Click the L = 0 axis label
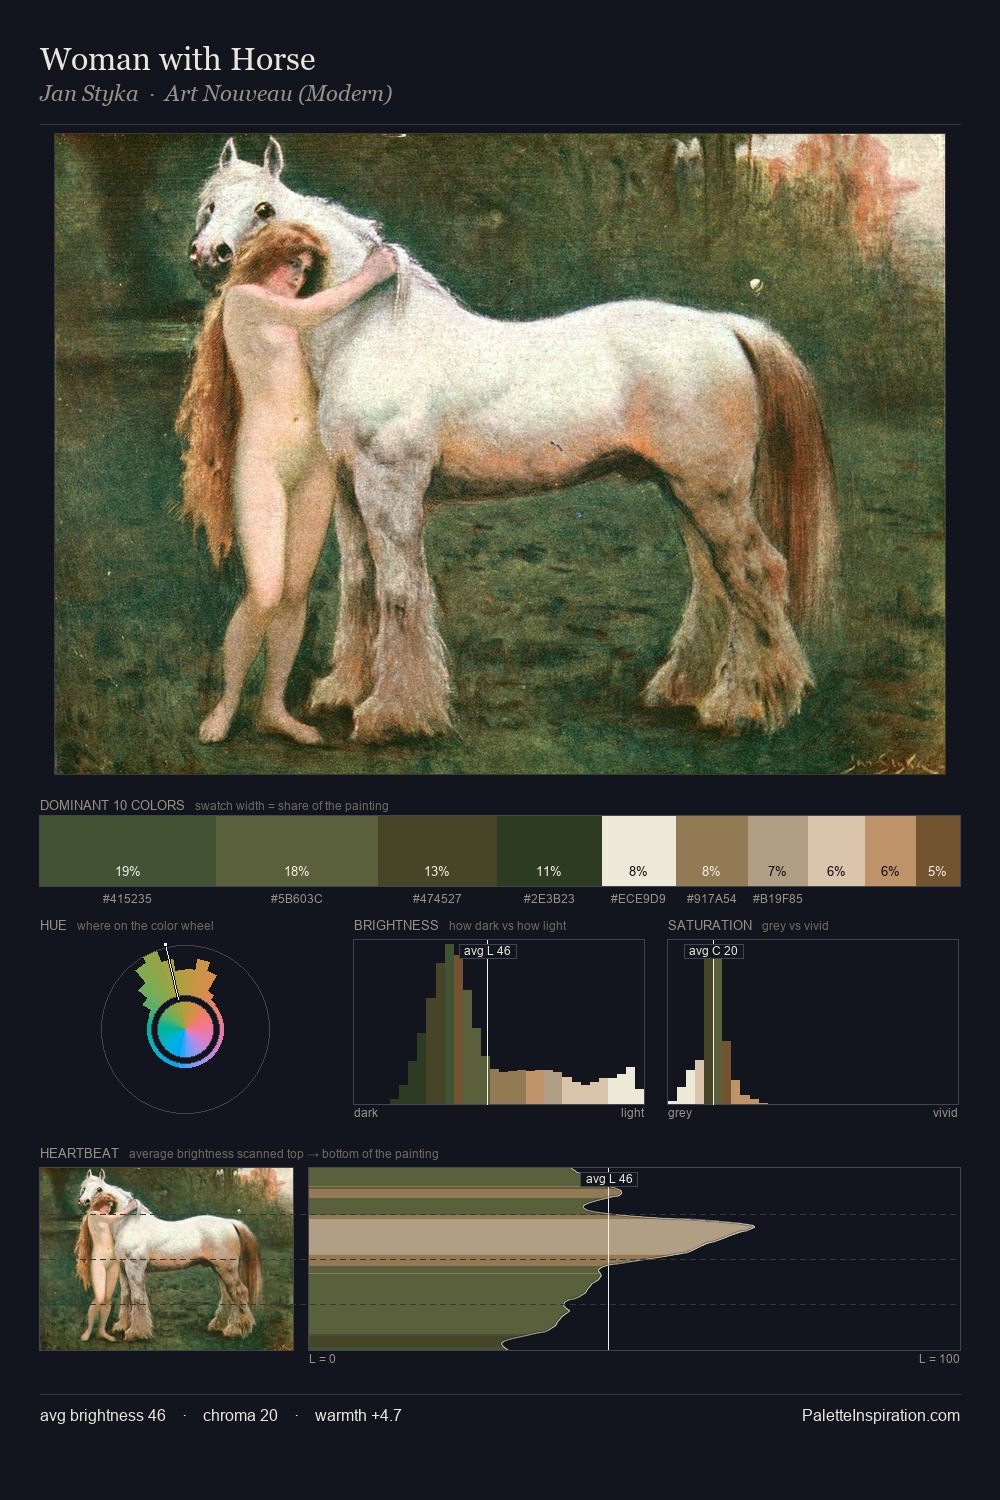This screenshot has height=1500, width=1000. [x=322, y=1359]
